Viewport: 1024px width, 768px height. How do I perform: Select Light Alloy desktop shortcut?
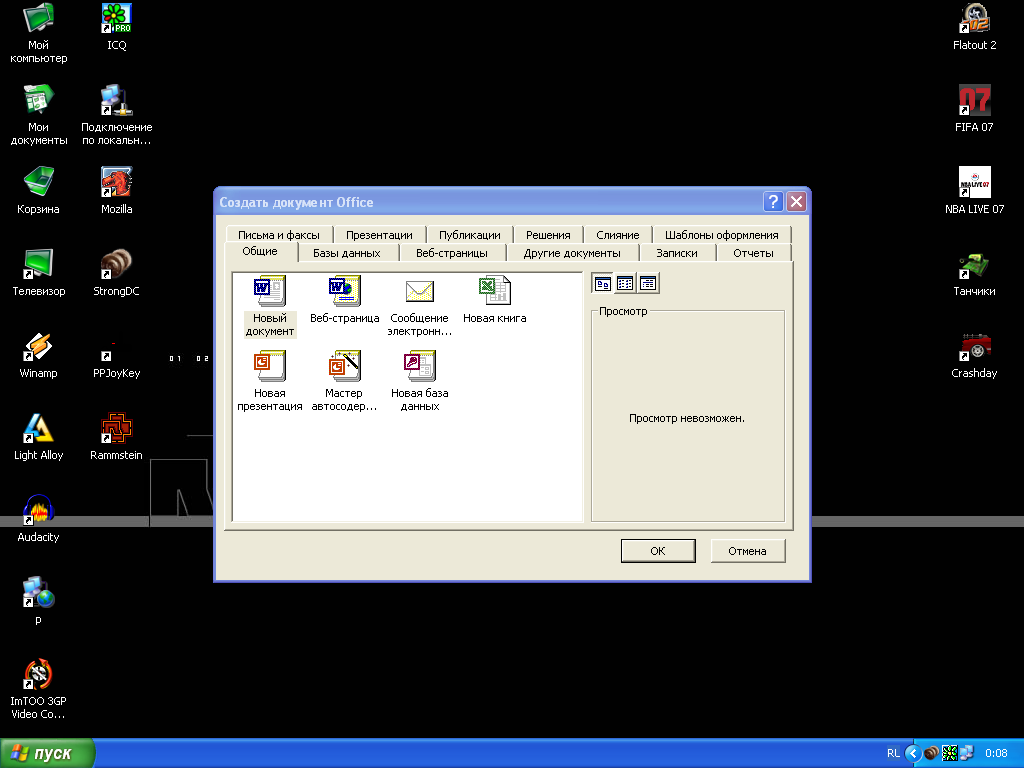(39, 437)
